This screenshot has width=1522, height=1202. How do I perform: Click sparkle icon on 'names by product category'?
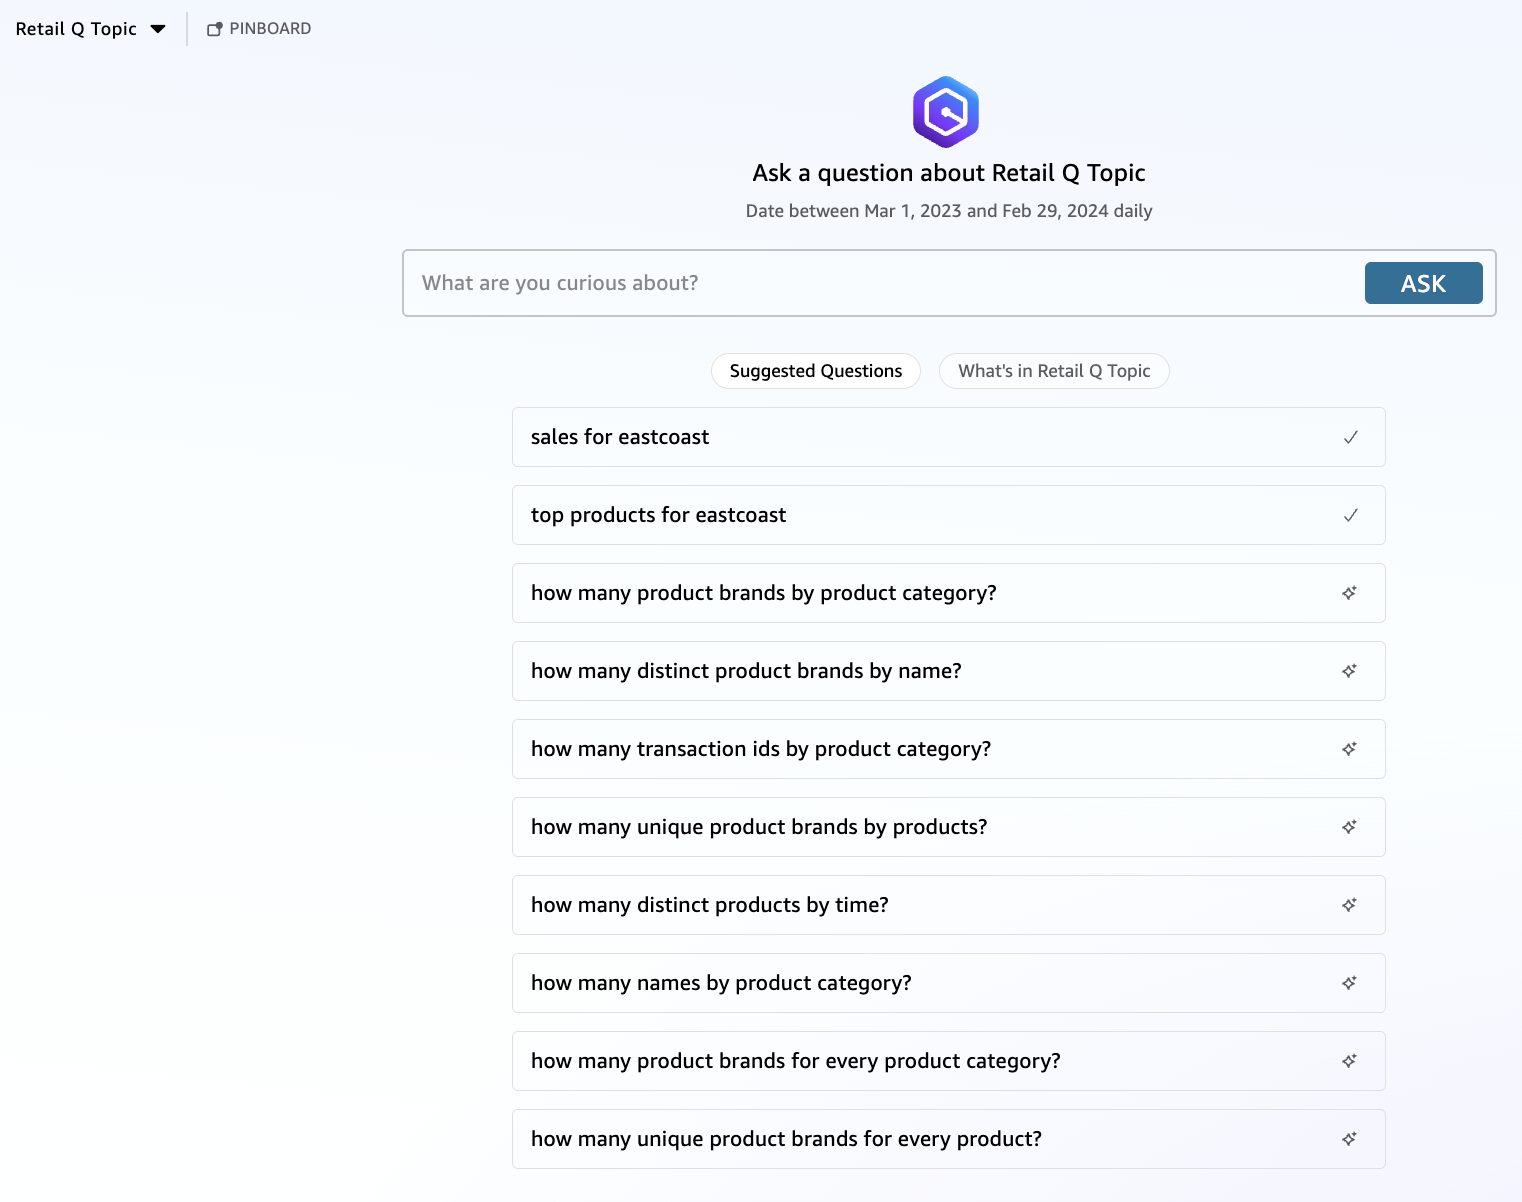tap(1350, 983)
